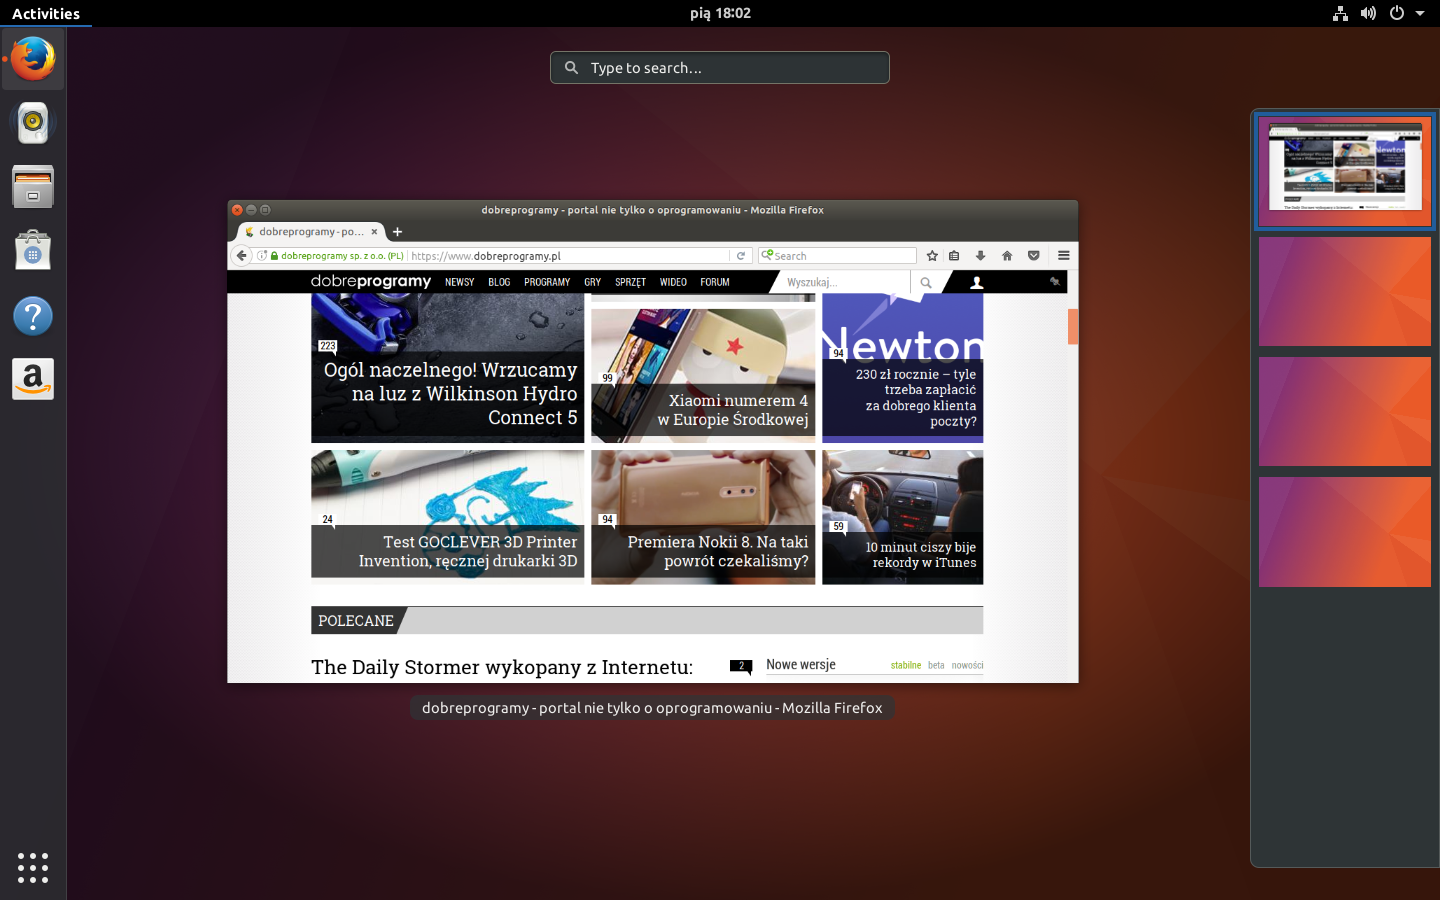Click the small icon right of the user profile icon
Screen dimensions: 1440x900
tap(1054, 282)
